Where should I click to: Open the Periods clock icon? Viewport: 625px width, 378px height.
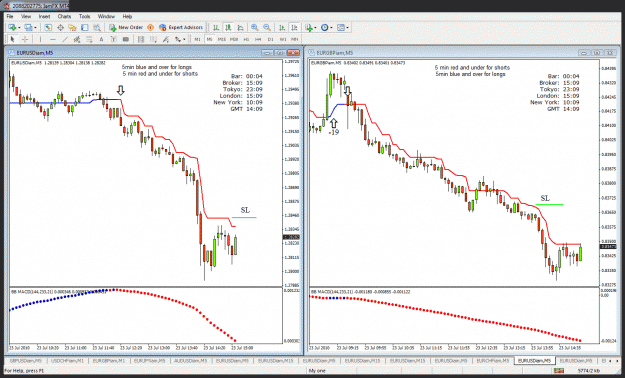(324, 28)
